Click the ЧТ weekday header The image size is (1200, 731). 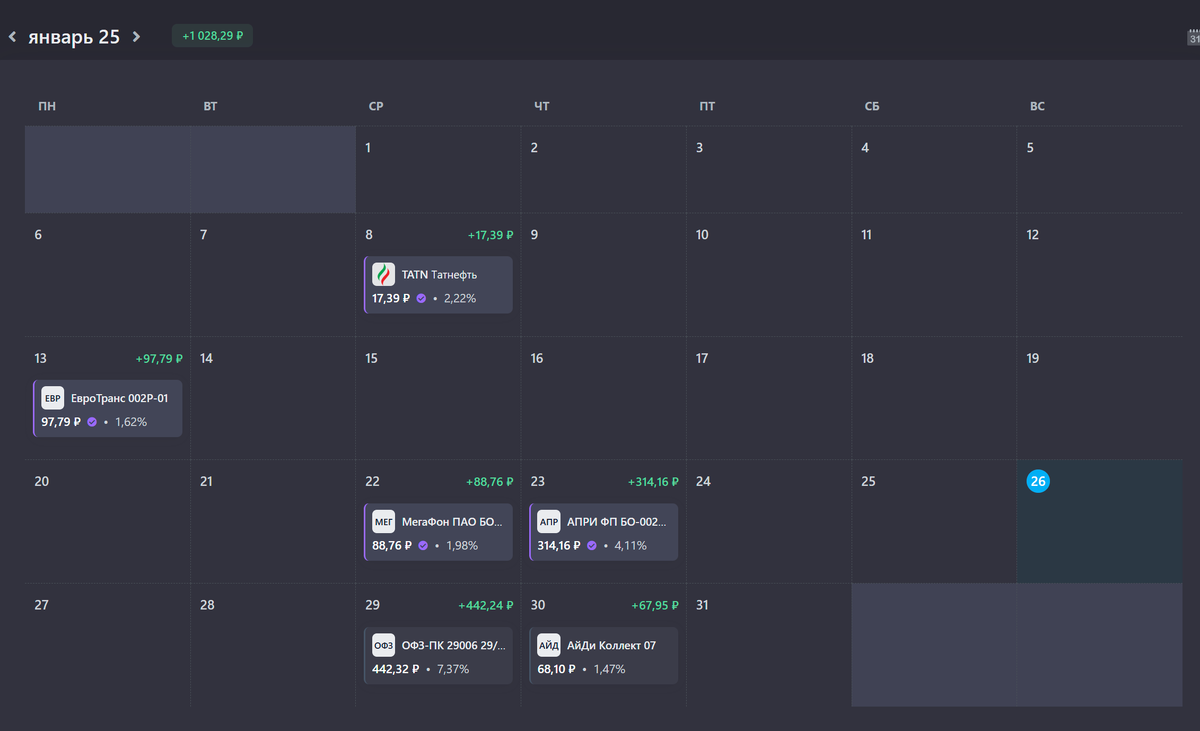pos(542,106)
